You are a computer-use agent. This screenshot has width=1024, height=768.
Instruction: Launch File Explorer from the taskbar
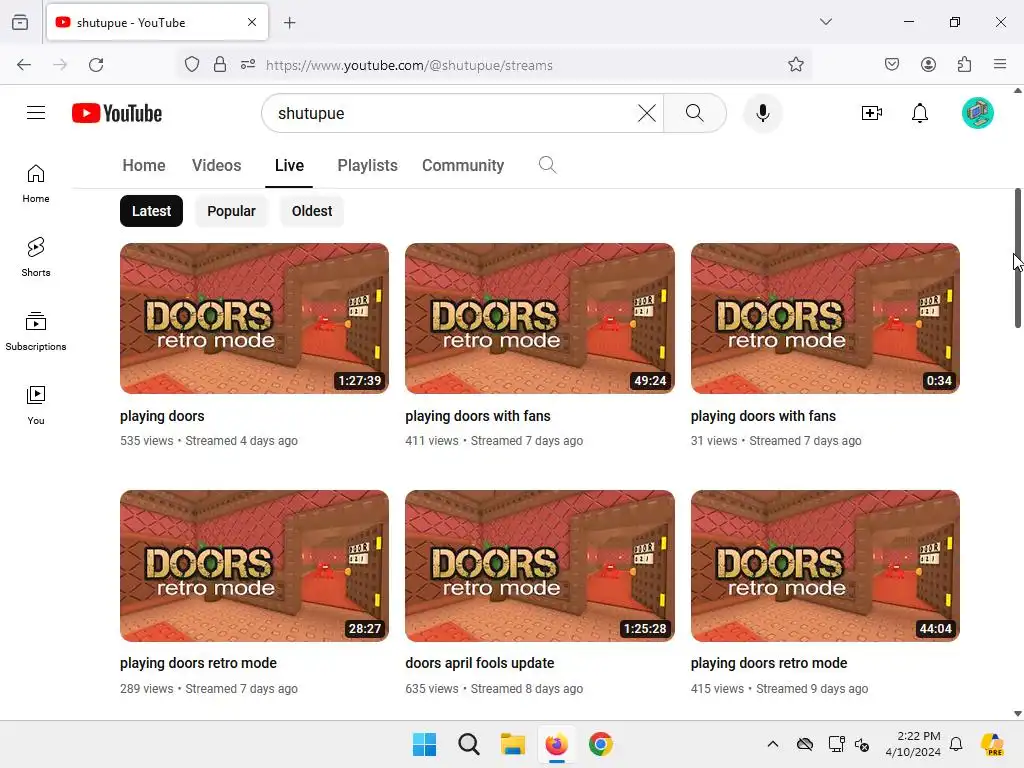click(513, 744)
